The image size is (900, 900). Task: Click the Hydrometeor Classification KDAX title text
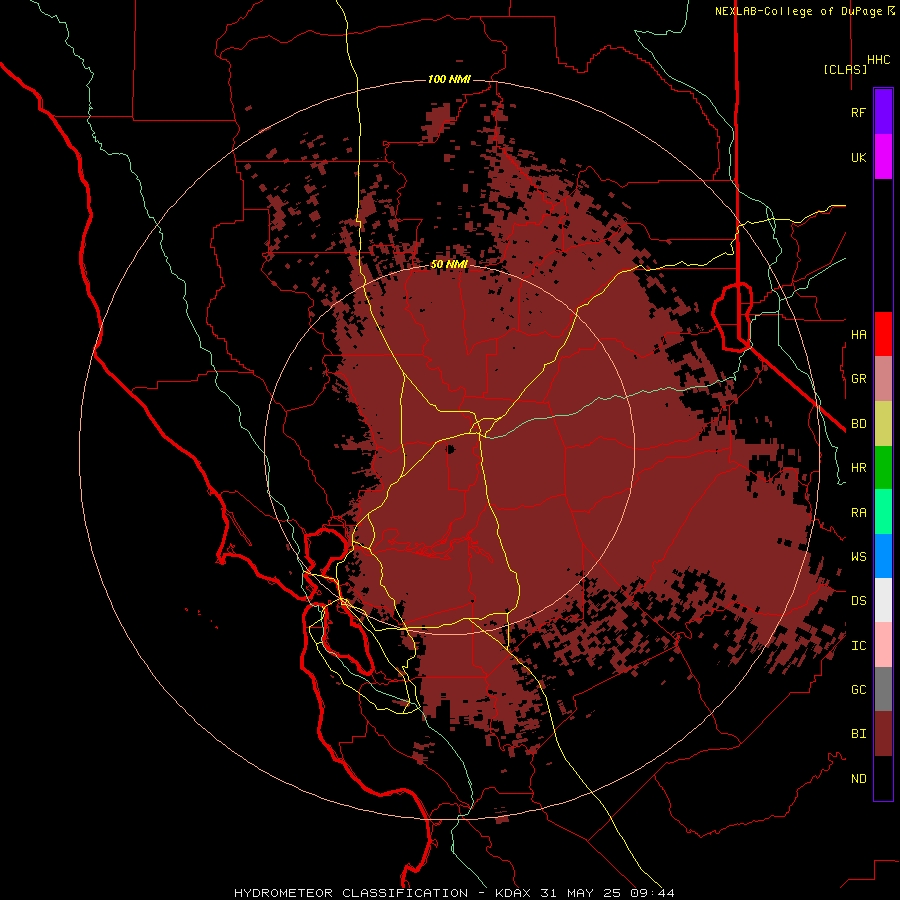[454, 893]
